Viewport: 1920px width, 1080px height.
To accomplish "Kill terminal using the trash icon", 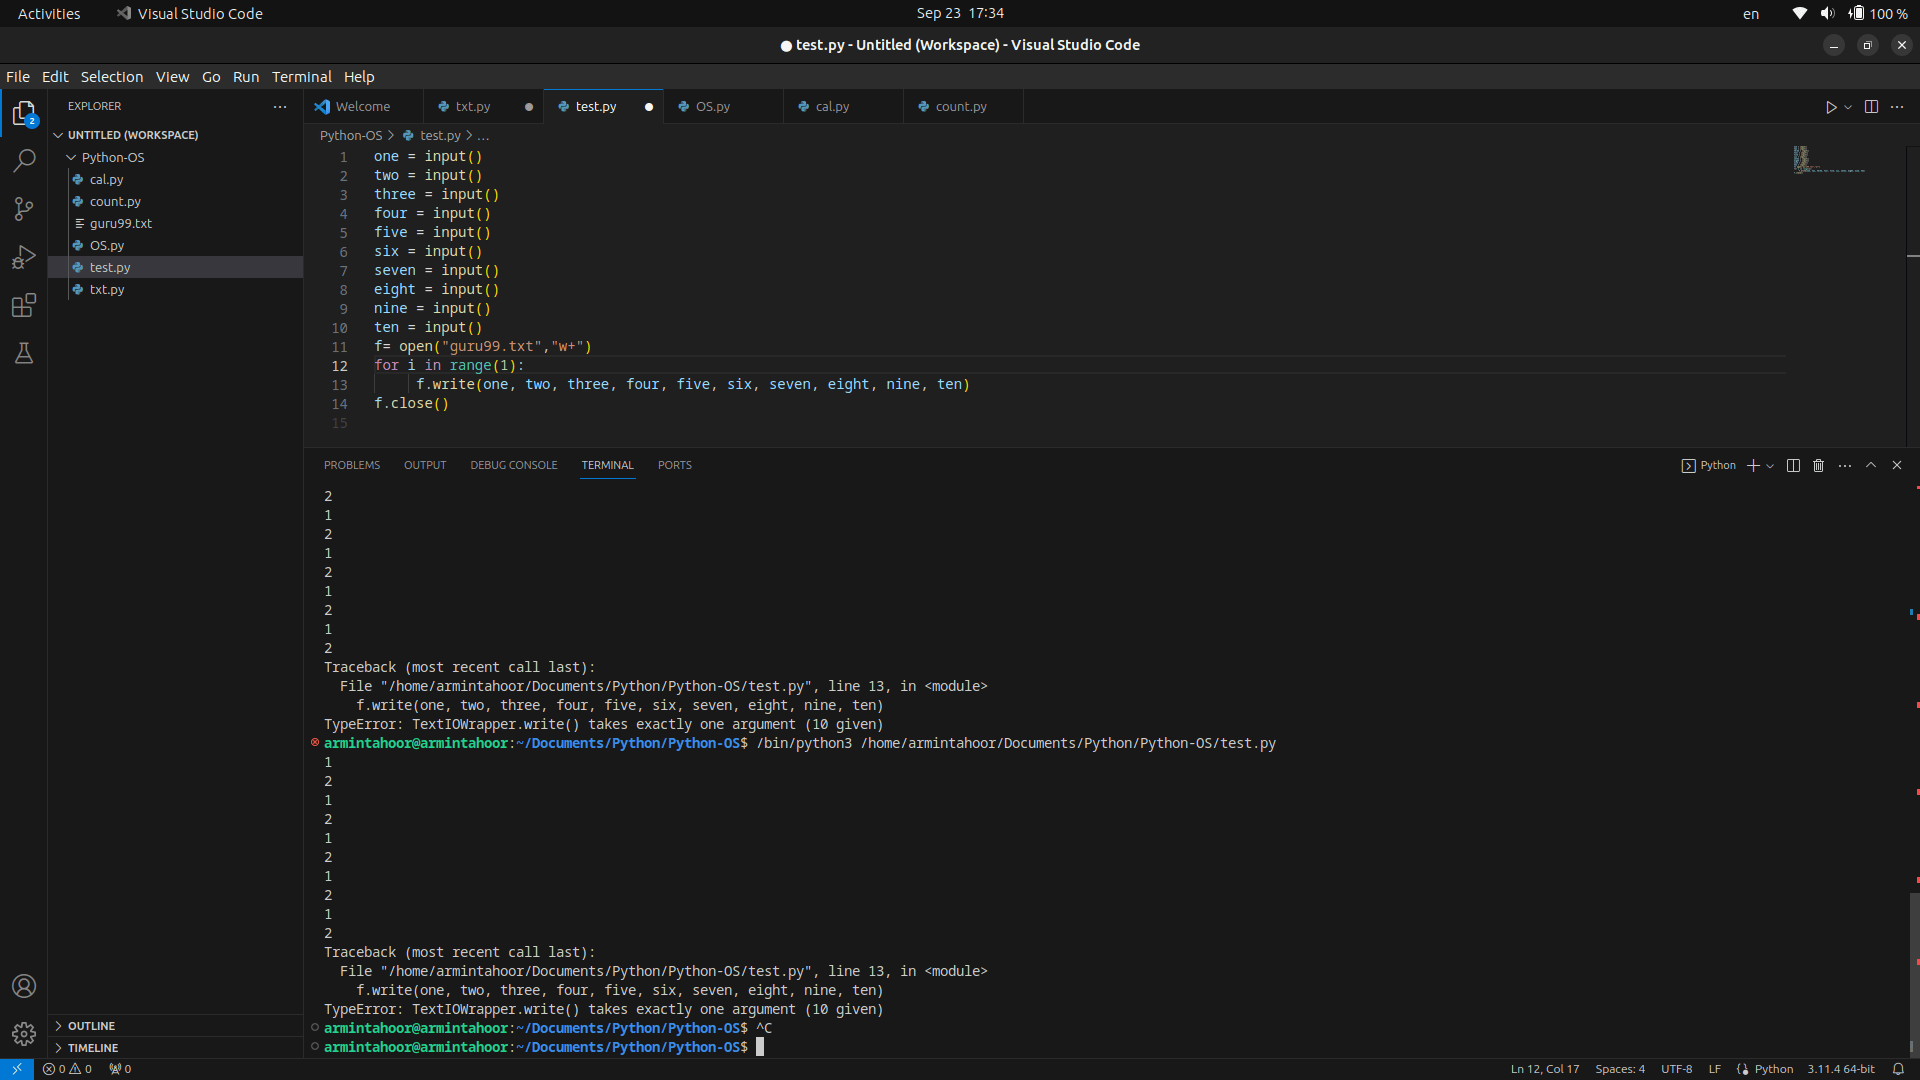I will click(1818, 465).
